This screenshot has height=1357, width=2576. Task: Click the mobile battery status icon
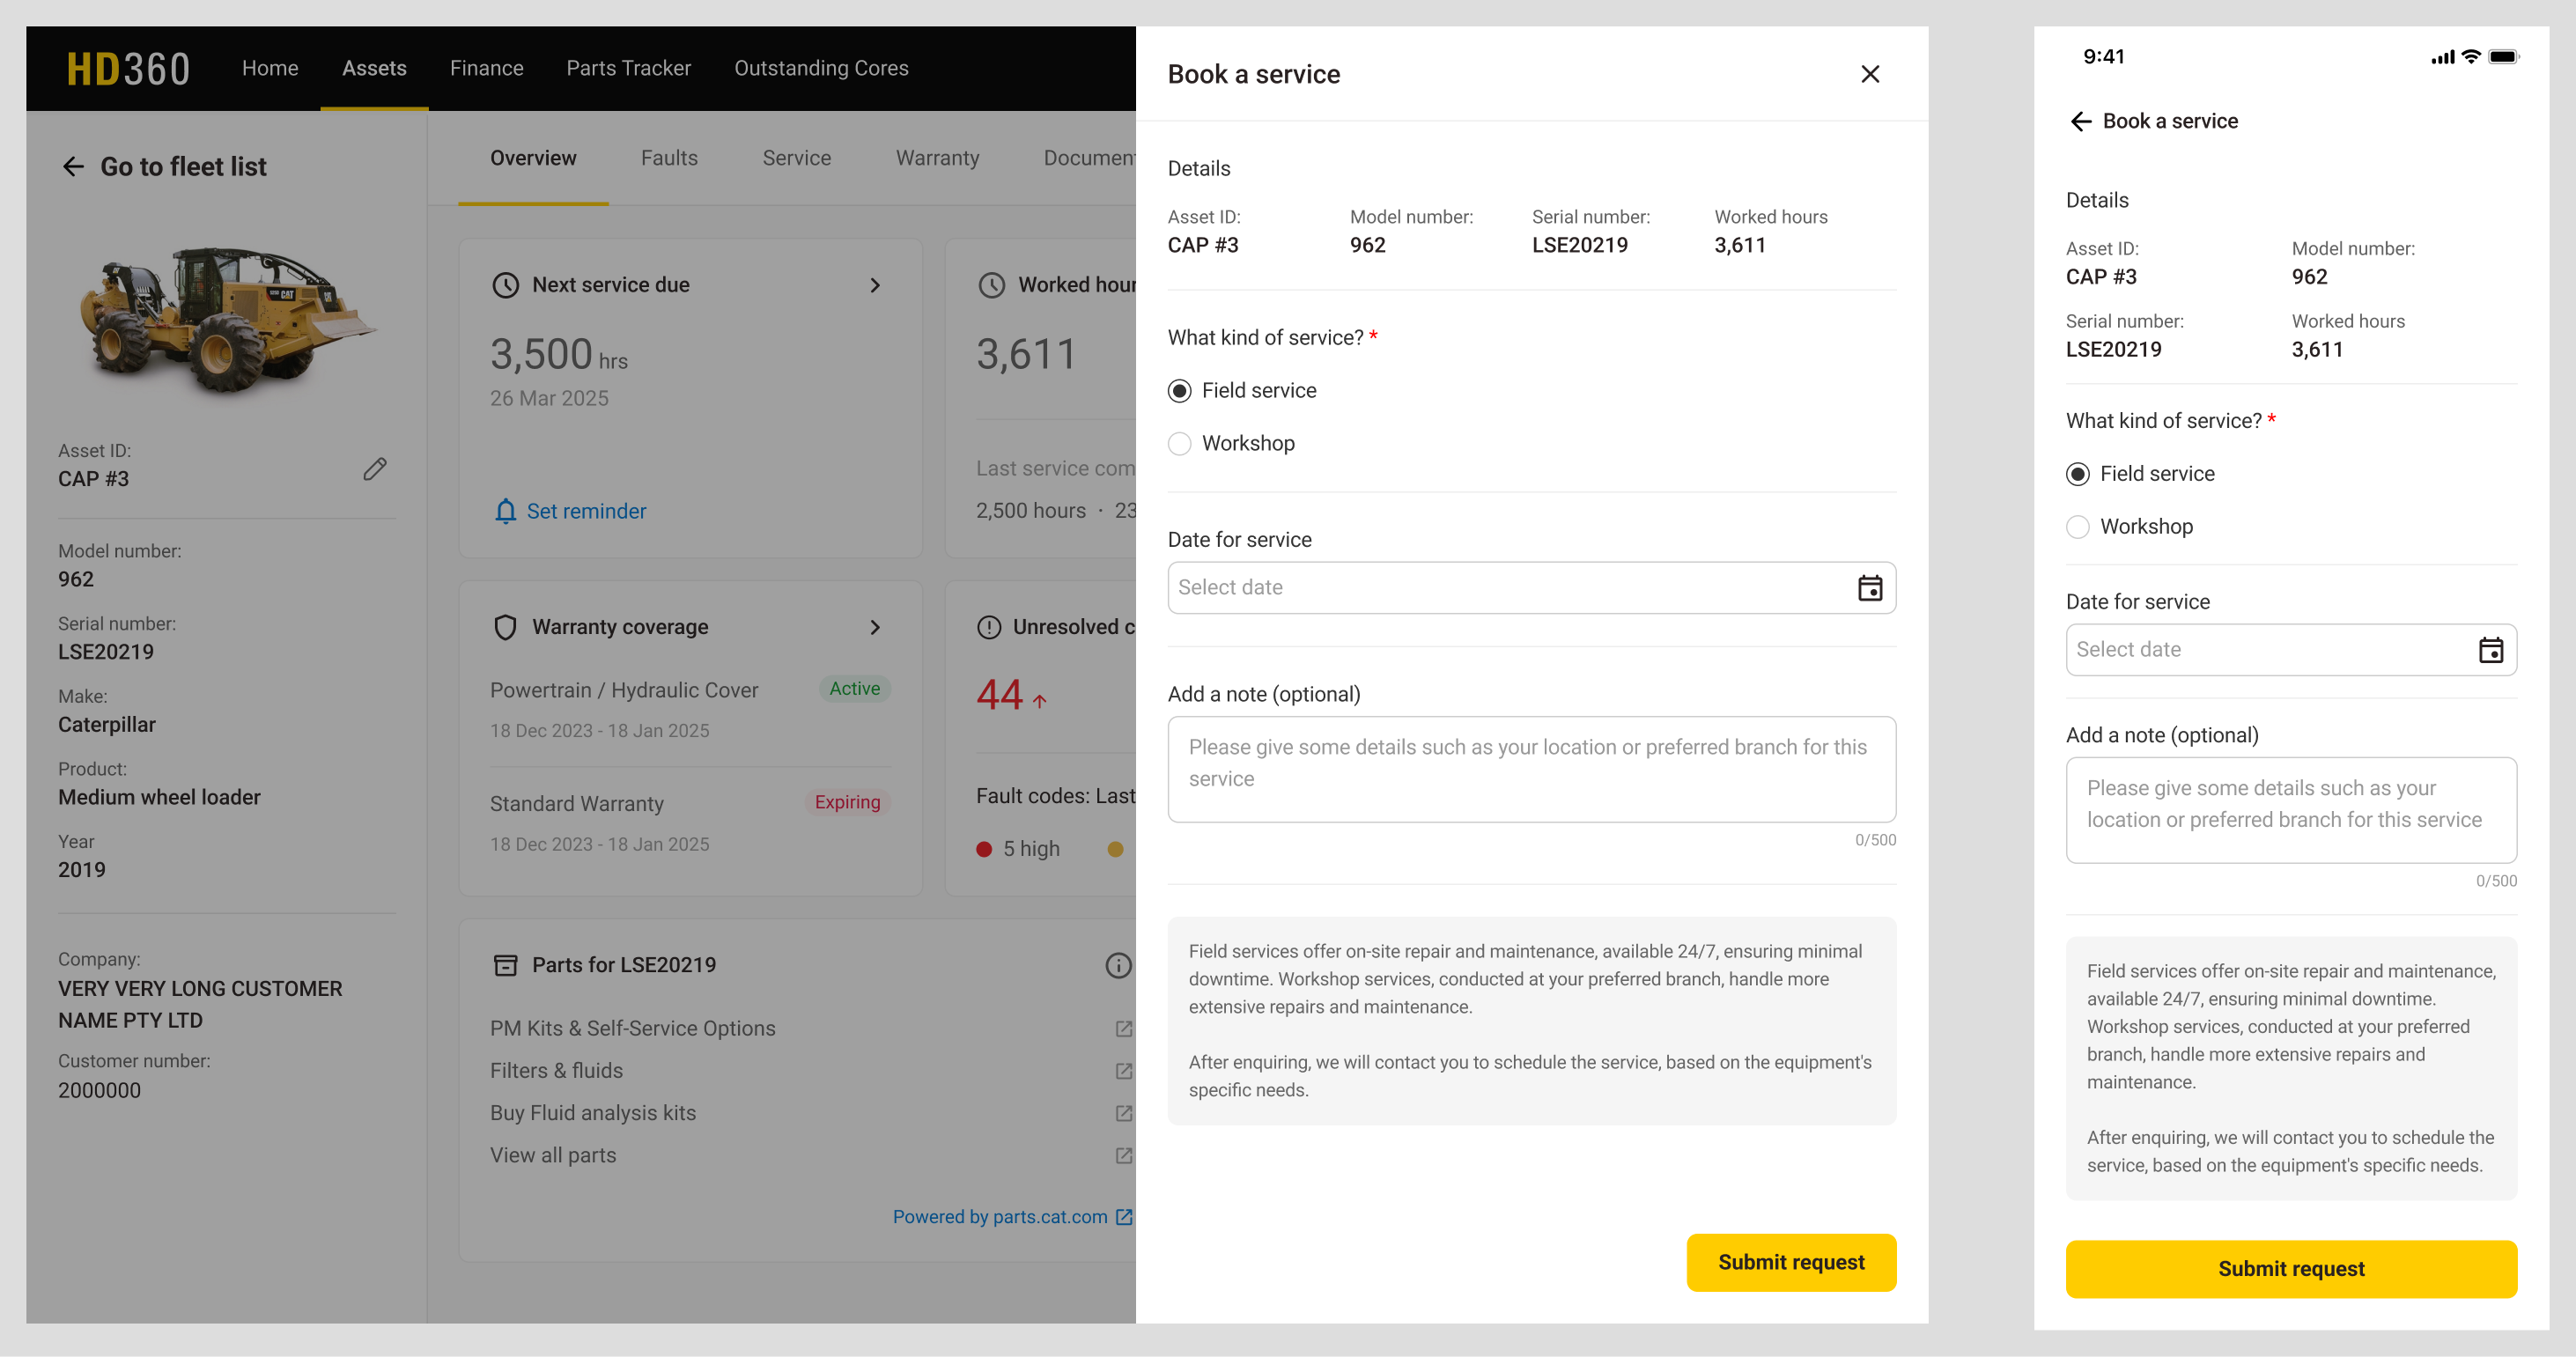click(x=2503, y=57)
